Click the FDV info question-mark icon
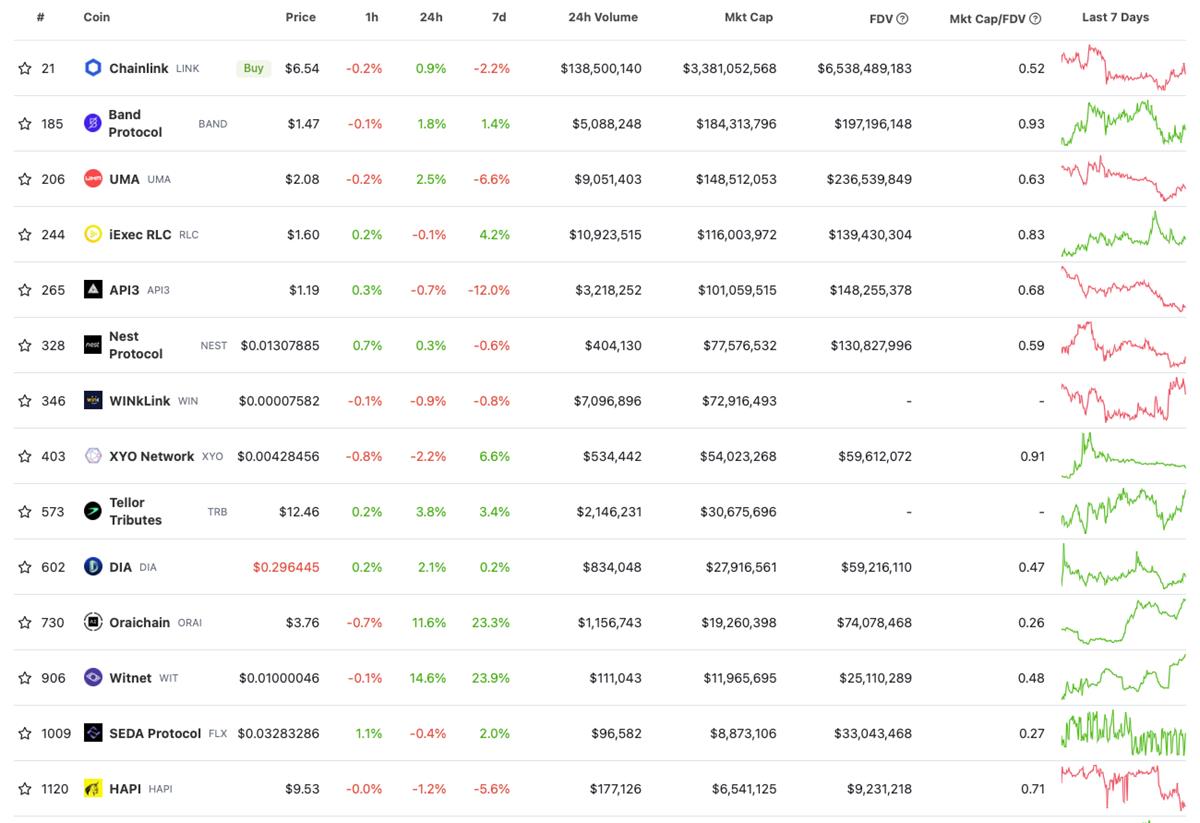 902,18
